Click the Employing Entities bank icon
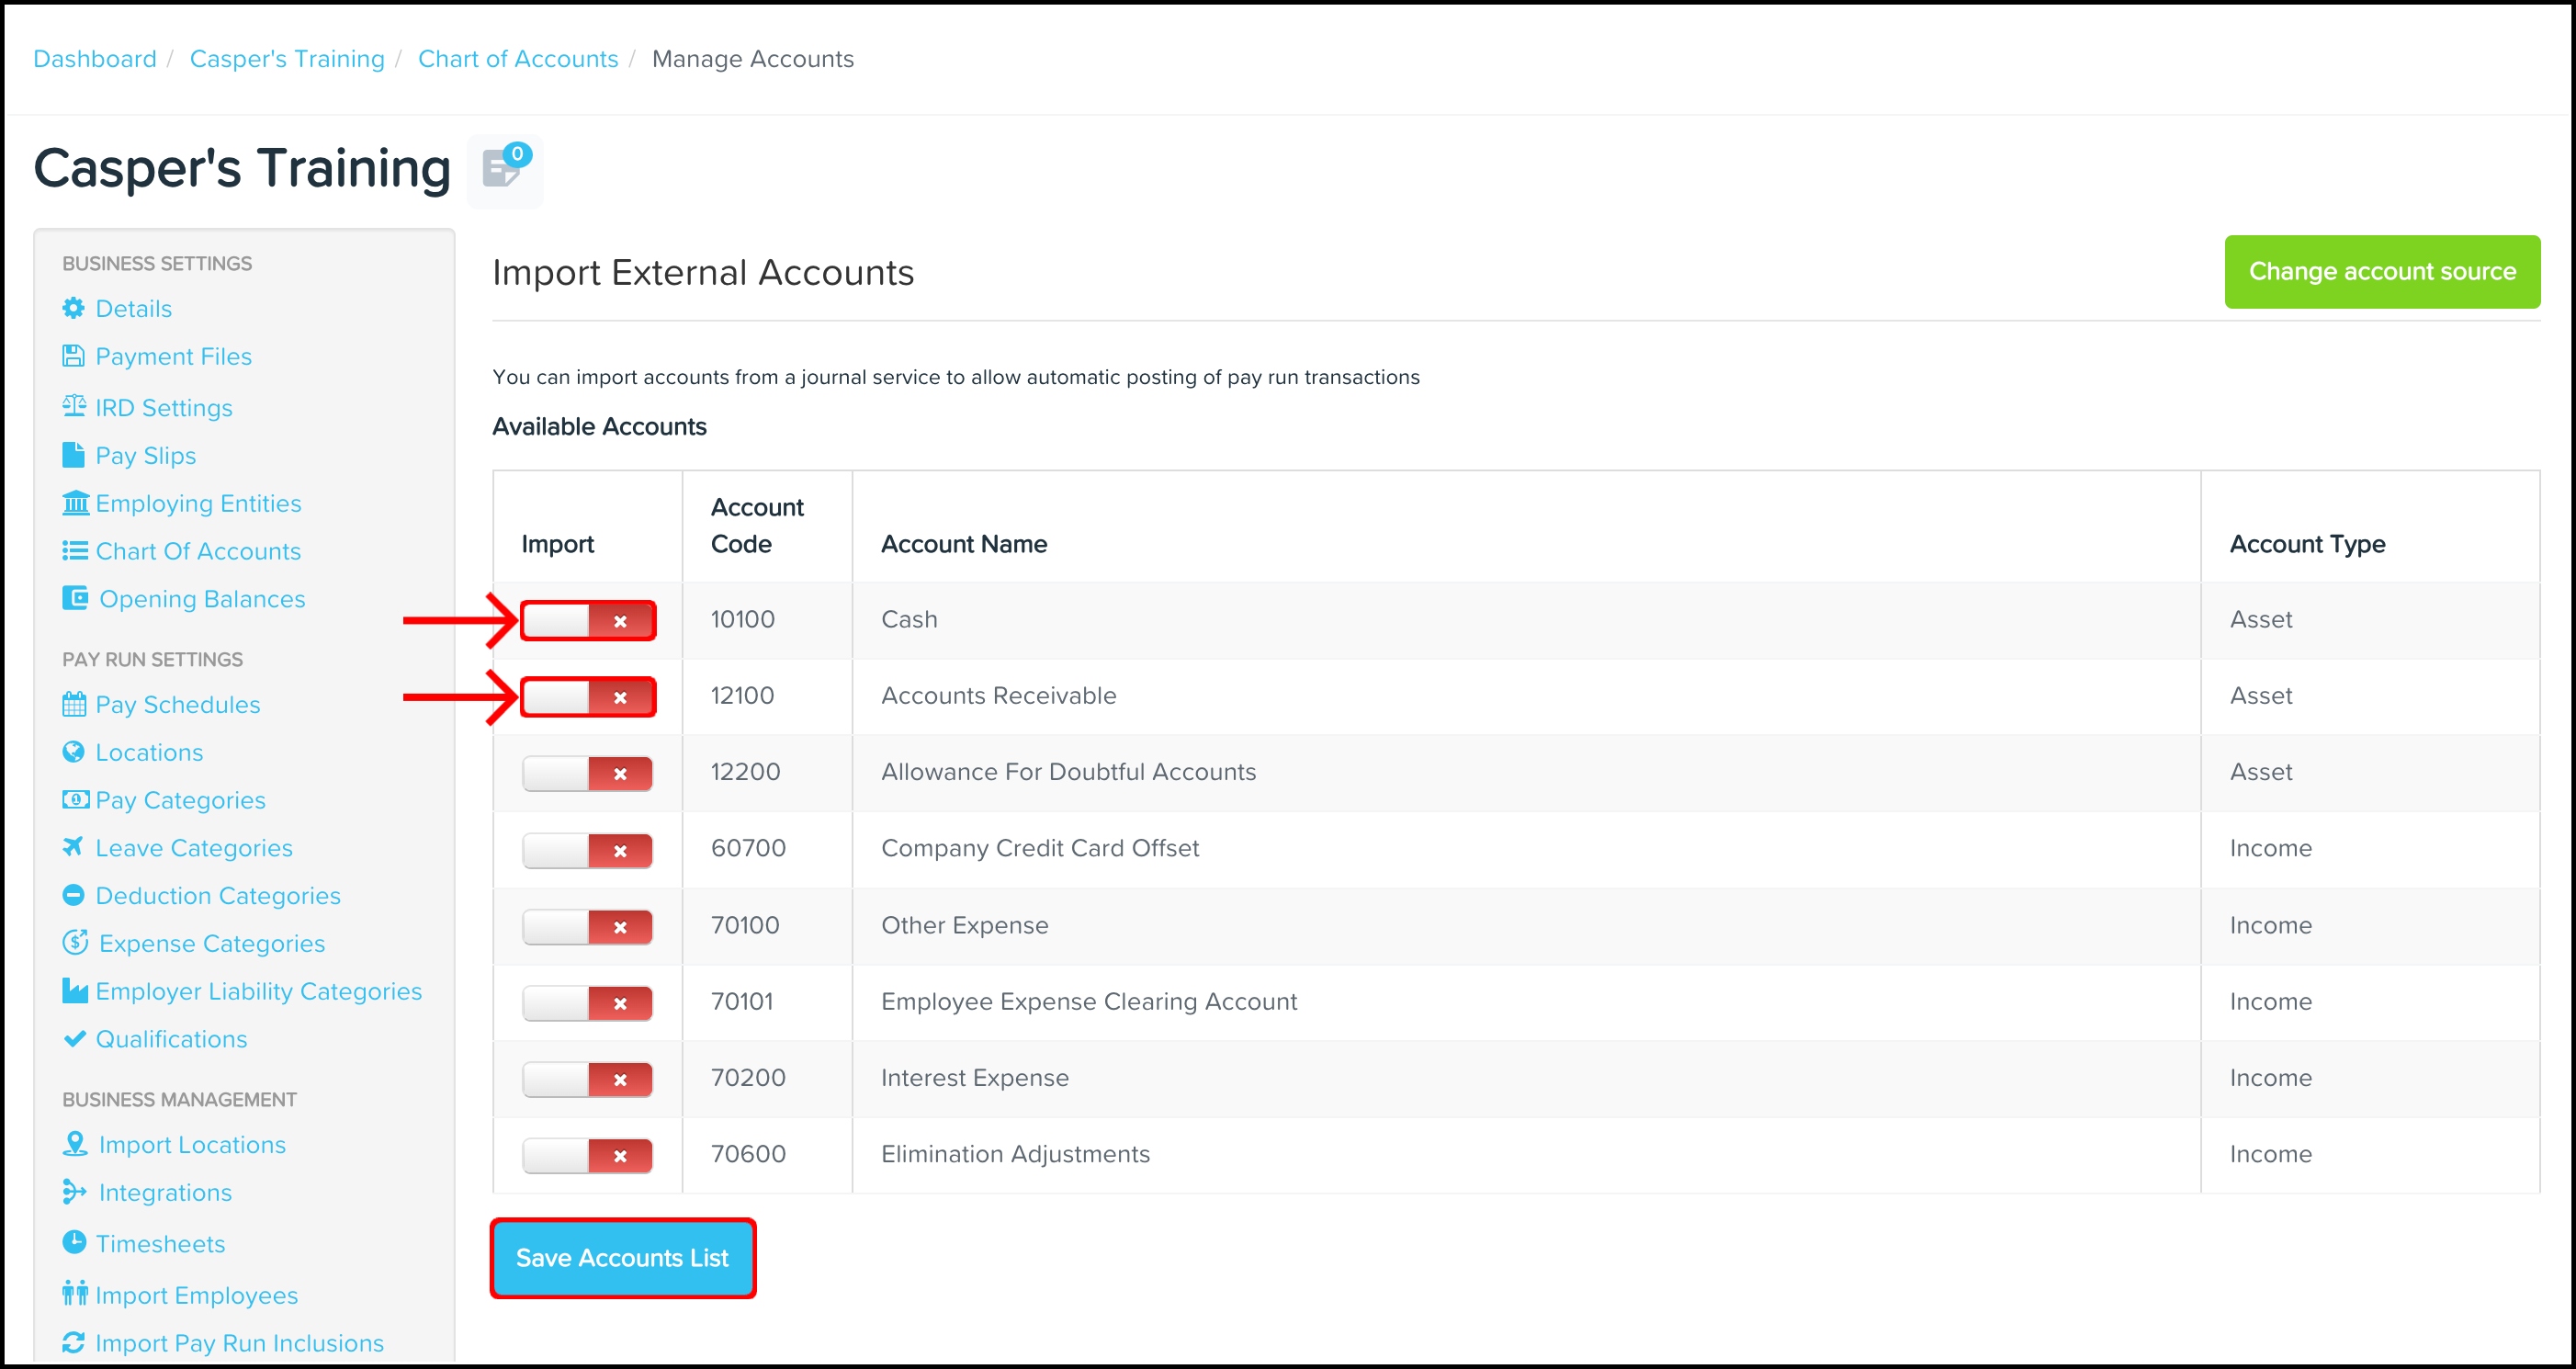This screenshot has height=1369, width=2576. pyautogui.click(x=75, y=502)
